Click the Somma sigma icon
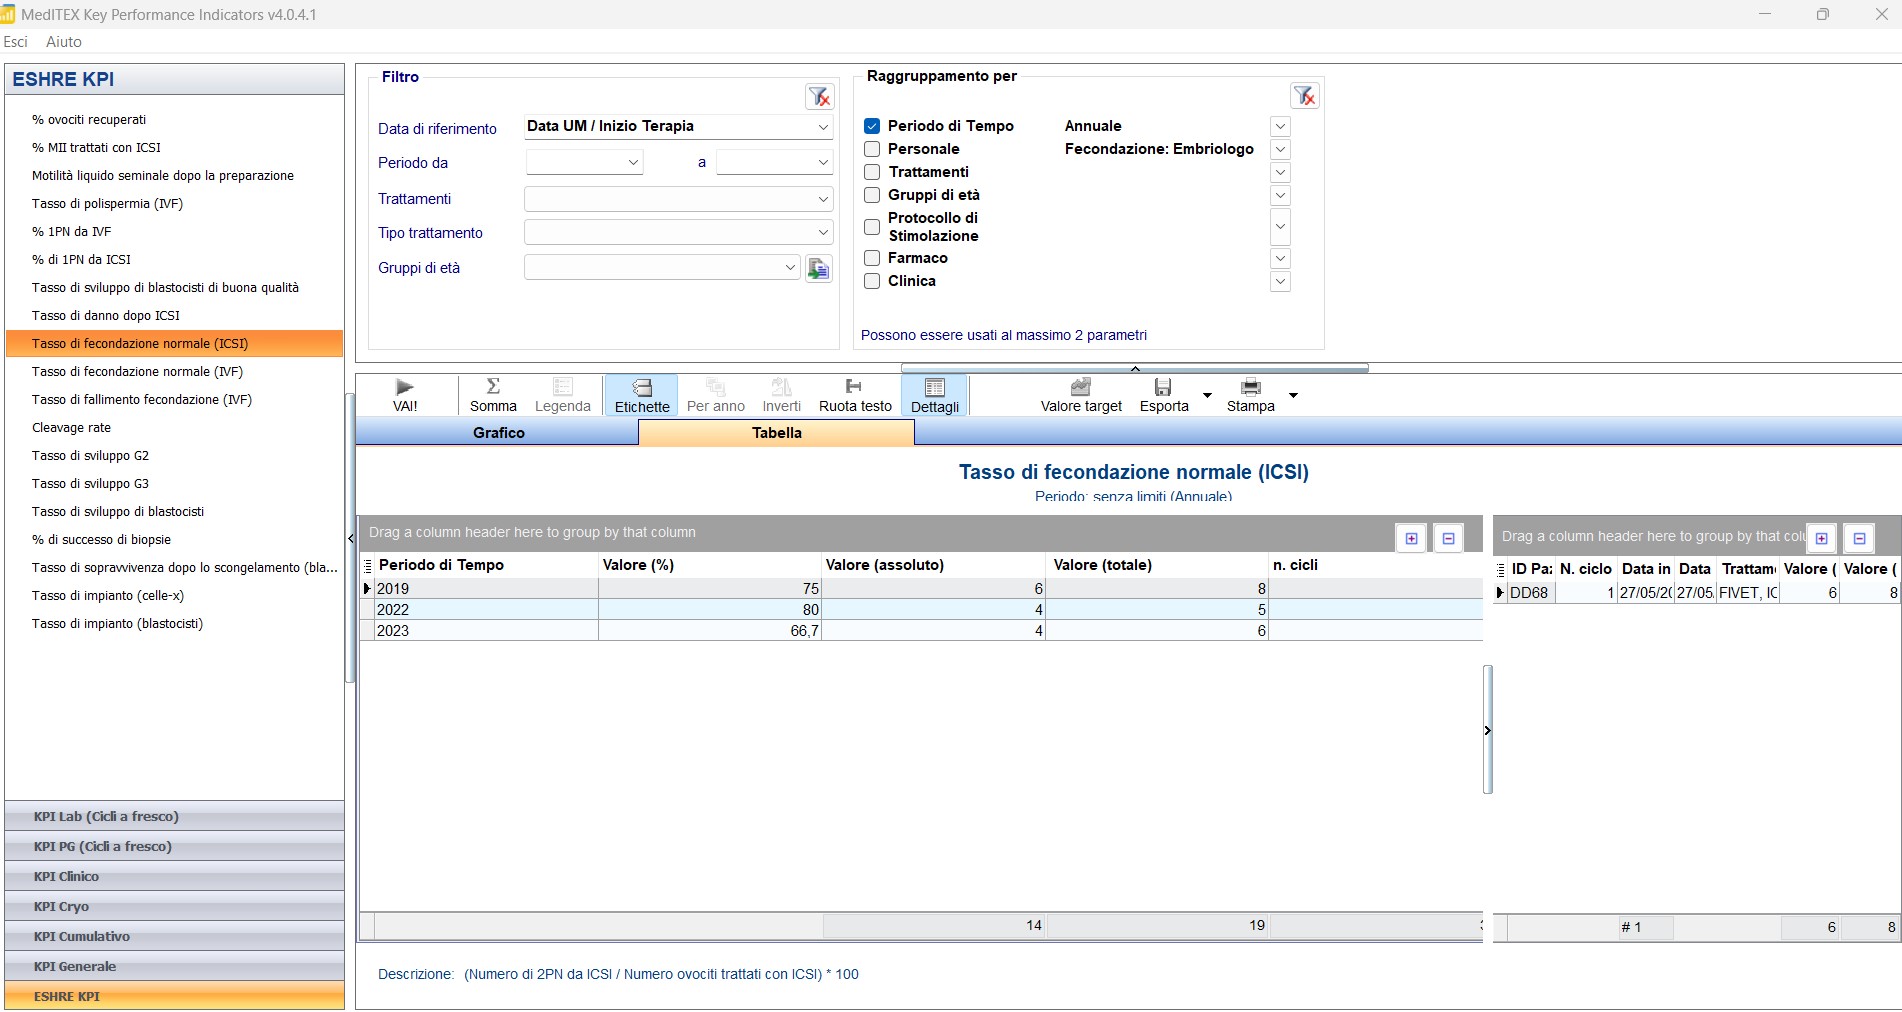This screenshot has height=1012, width=1902. click(493, 386)
